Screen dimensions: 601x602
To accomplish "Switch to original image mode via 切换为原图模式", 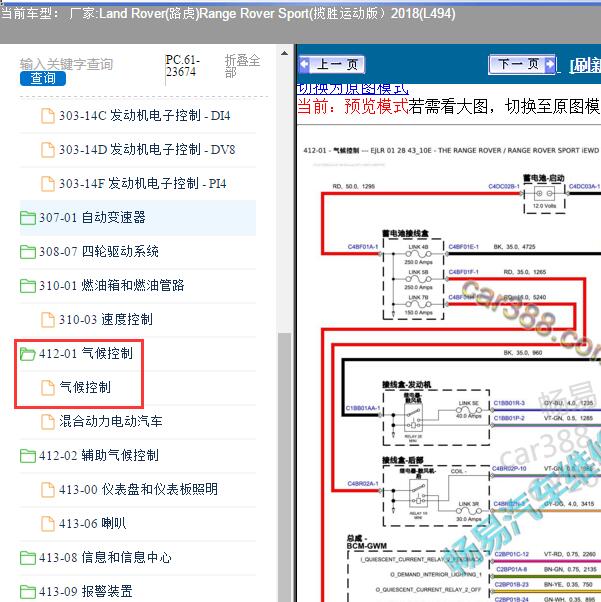I will coord(353,89).
